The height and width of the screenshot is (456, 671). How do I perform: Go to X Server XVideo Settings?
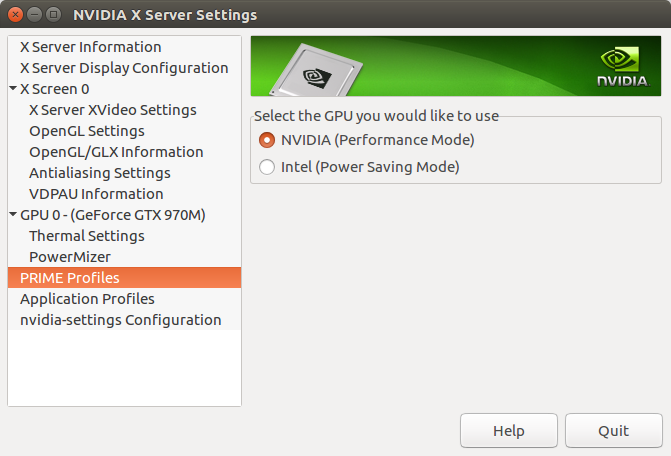point(112,110)
